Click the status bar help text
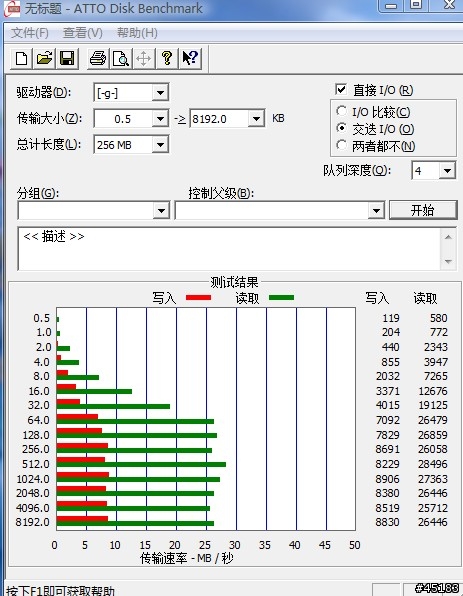Image resolution: width=463 pixels, height=596 pixels. [x=61, y=590]
